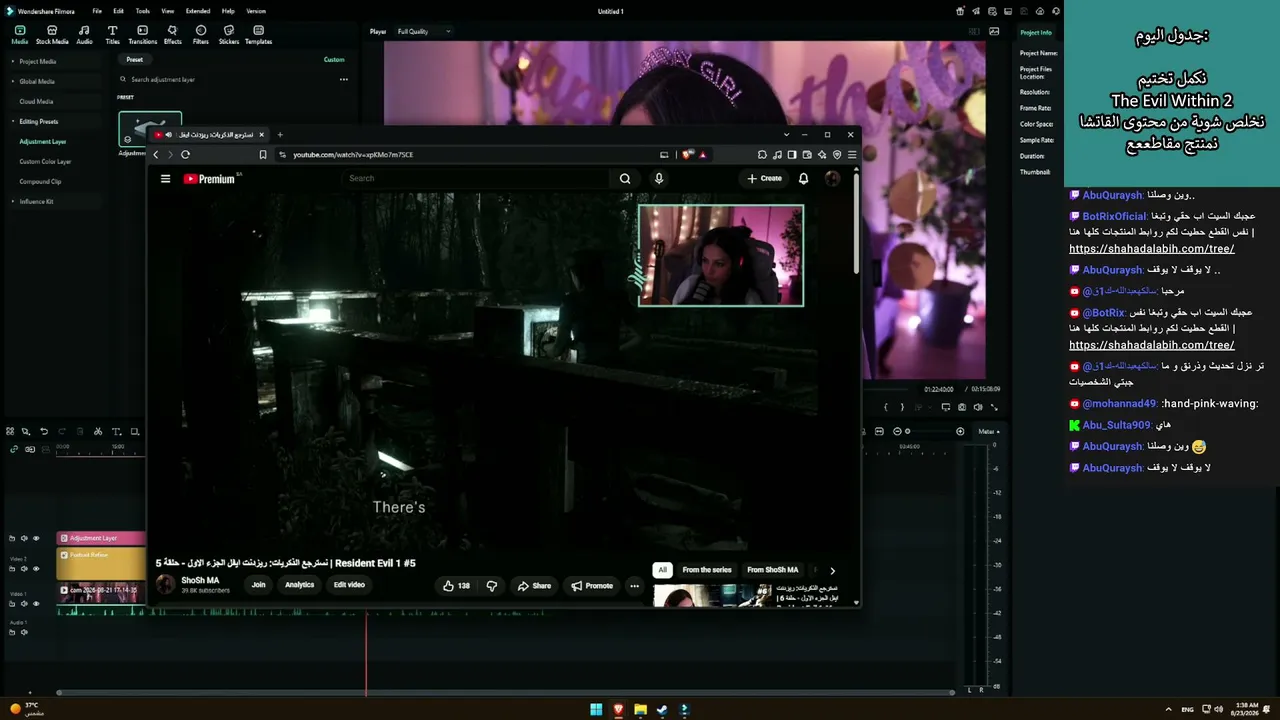The width and height of the screenshot is (1280, 720).
Task: Click the YouTube like button with 138
Action: pyautogui.click(x=456, y=586)
